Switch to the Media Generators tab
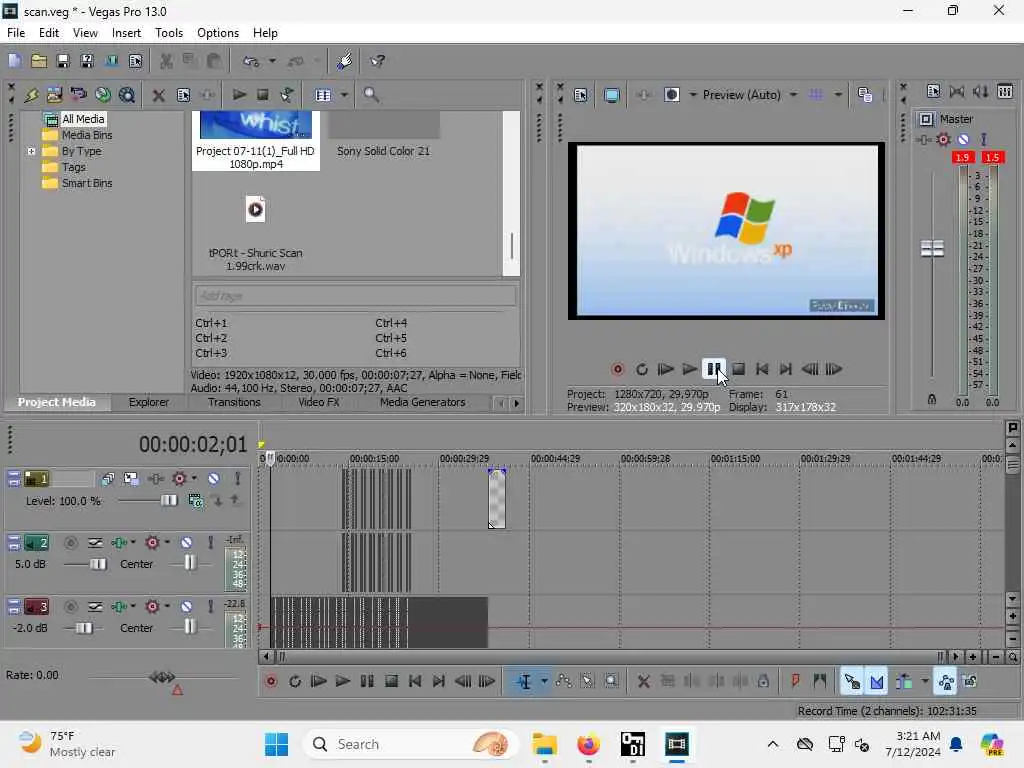Screen dimensions: 1024x768 pyautogui.click(x=423, y=402)
